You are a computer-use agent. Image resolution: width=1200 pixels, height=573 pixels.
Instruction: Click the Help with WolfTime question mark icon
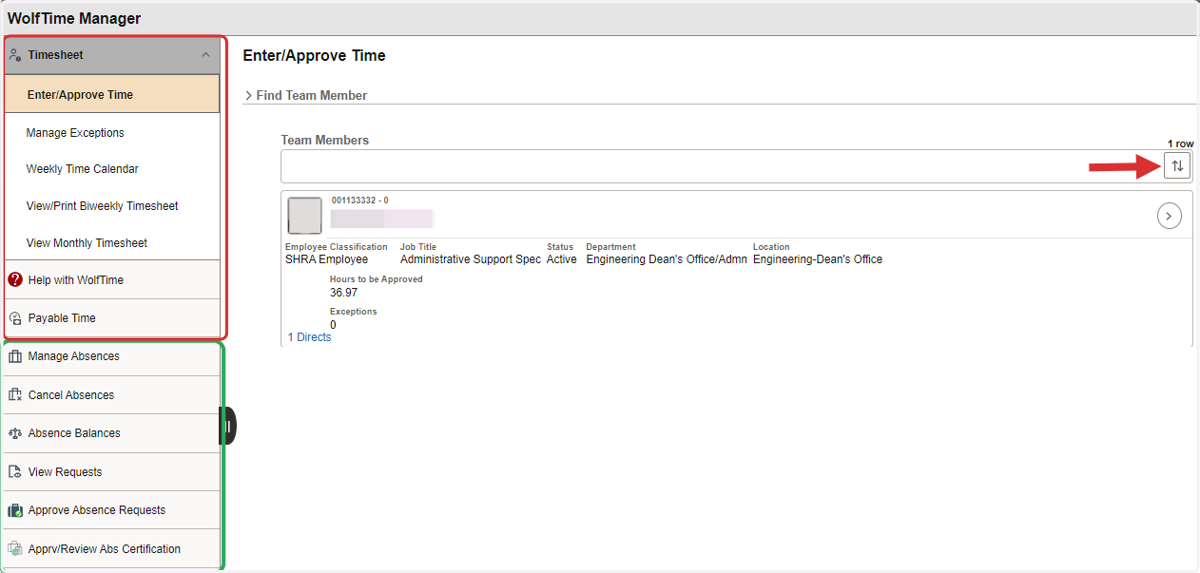coord(15,280)
